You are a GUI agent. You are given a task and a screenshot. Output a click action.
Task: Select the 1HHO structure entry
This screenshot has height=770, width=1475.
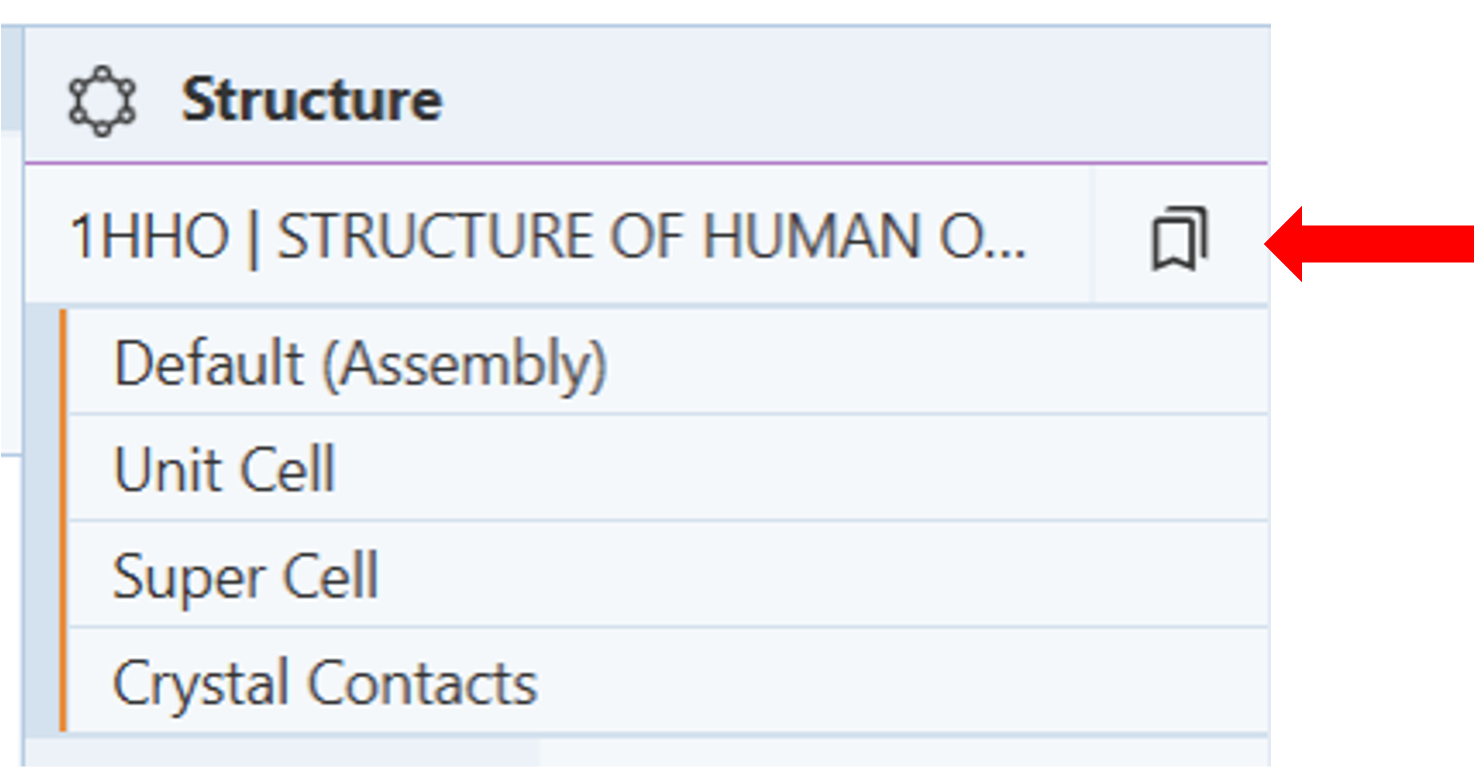[548, 238]
